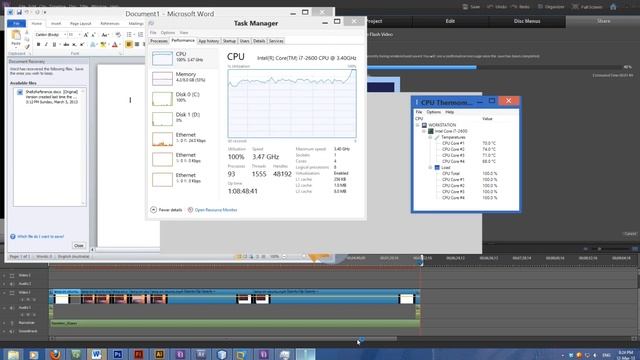Open dropdown arrow on recovered file entry
This screenshot has height=360, width=640.
click(x=83, y=92)
